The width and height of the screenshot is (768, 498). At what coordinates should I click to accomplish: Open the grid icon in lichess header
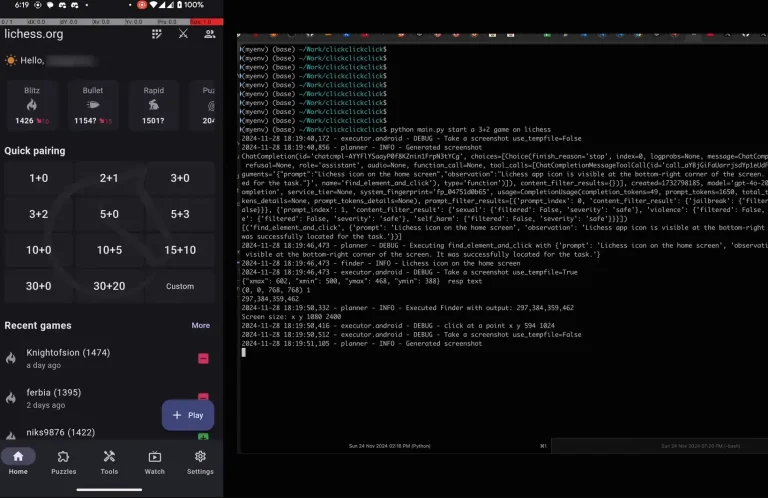pyautogui.click(x=157, y=34)
